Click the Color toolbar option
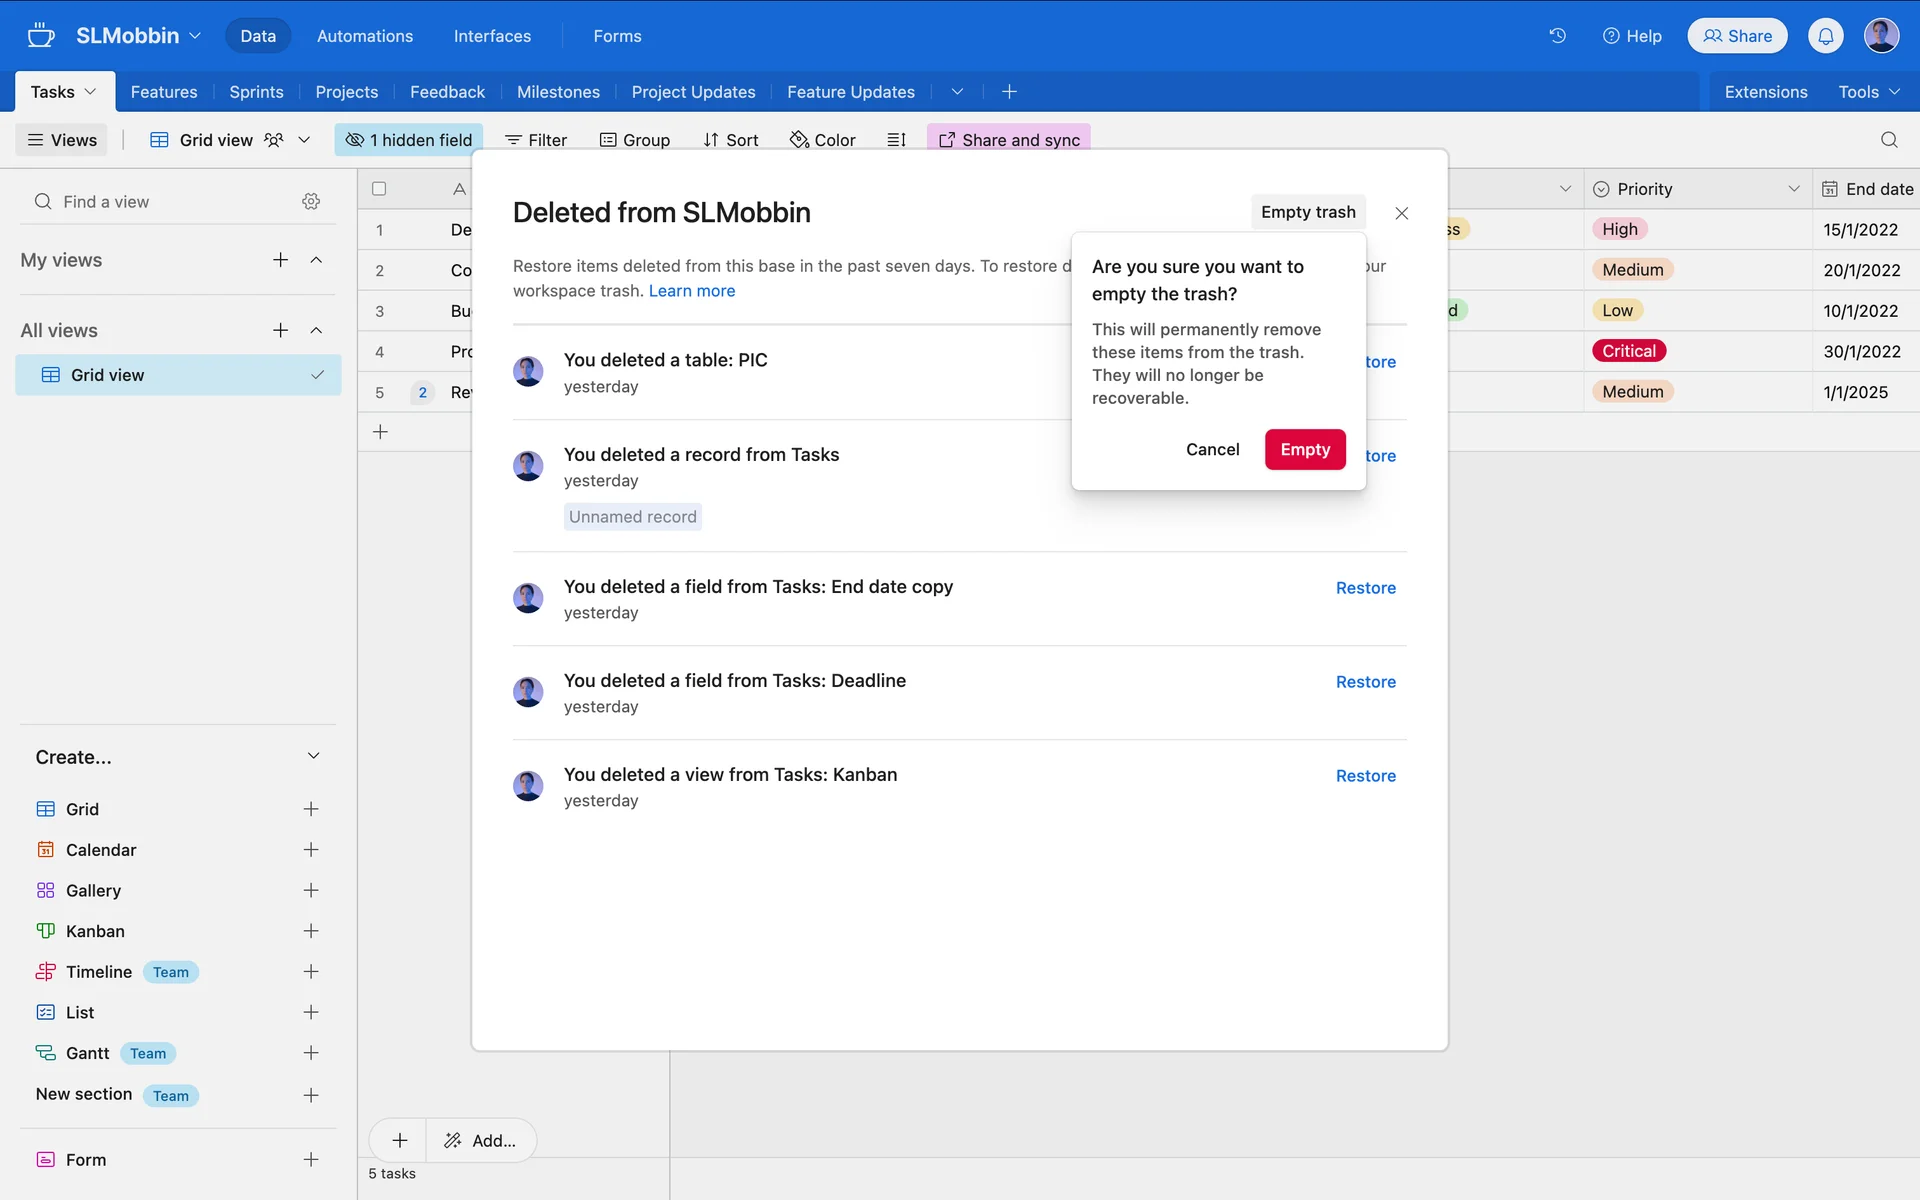 click(822, 140)
